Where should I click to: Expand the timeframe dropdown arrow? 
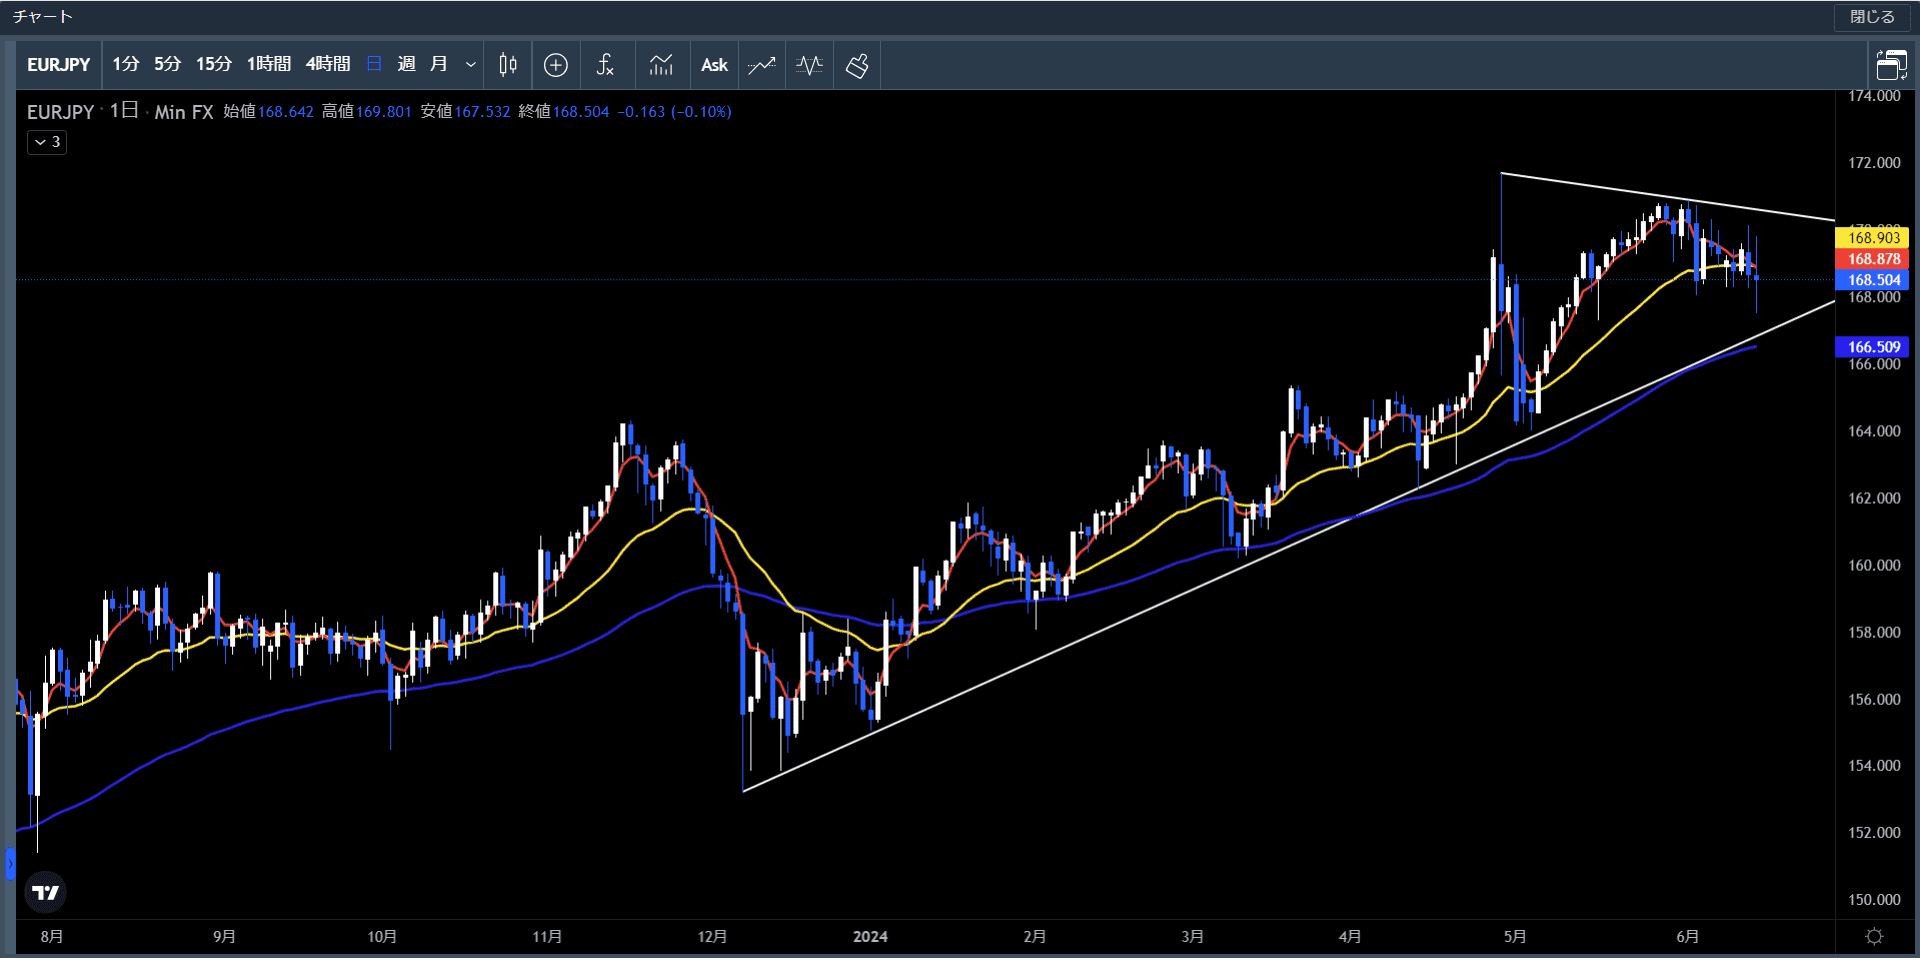point(470,65)
